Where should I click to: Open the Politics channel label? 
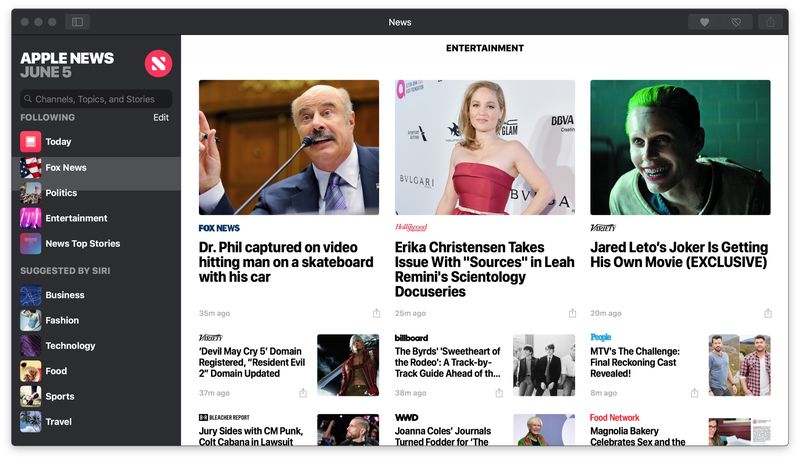[x=61, y=193]
